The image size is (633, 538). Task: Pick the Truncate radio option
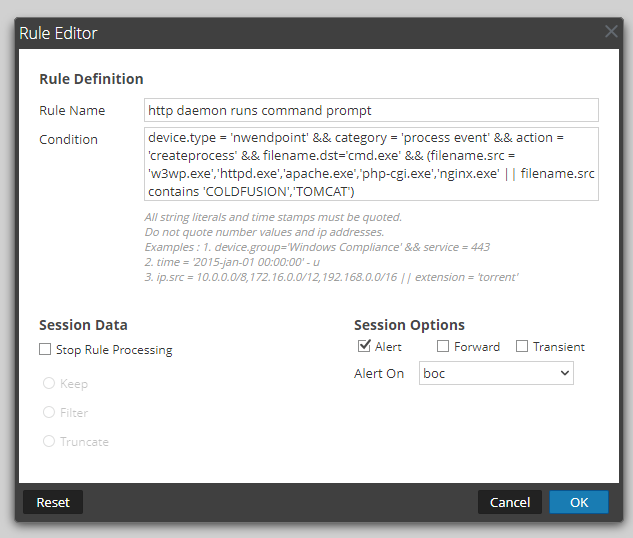click(48, 442)
